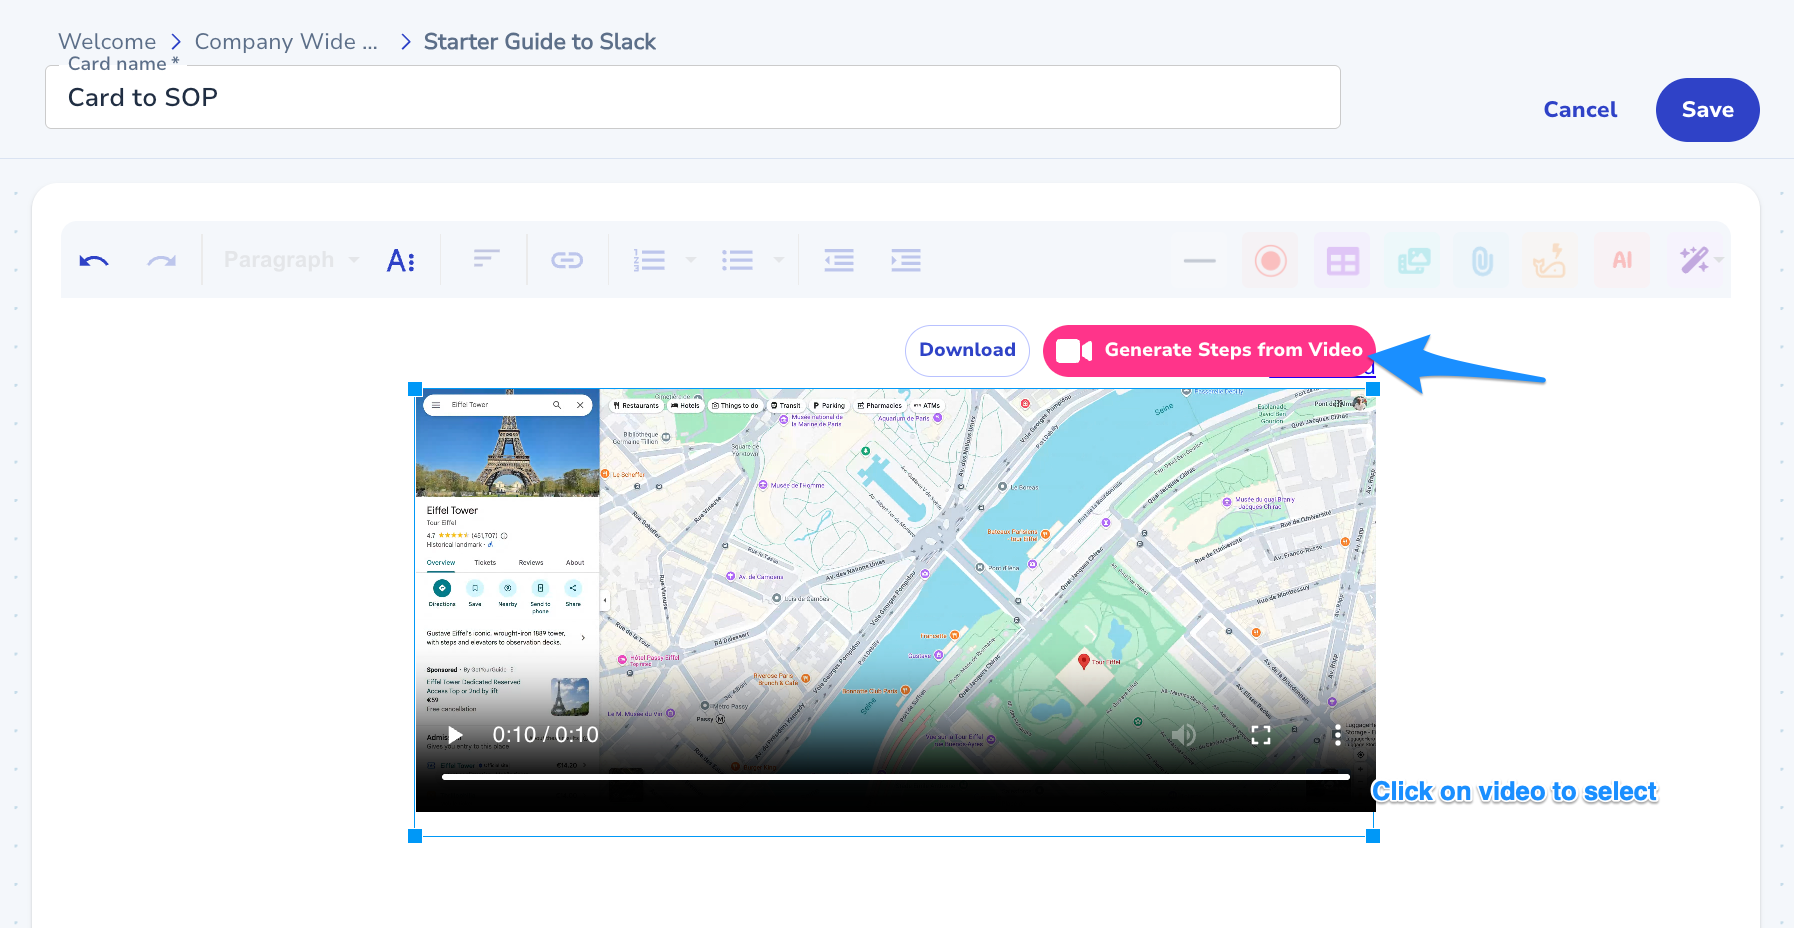
Task: Click Generate Steps from Video
Action: pyautogui.click(x=1209, y=350)
